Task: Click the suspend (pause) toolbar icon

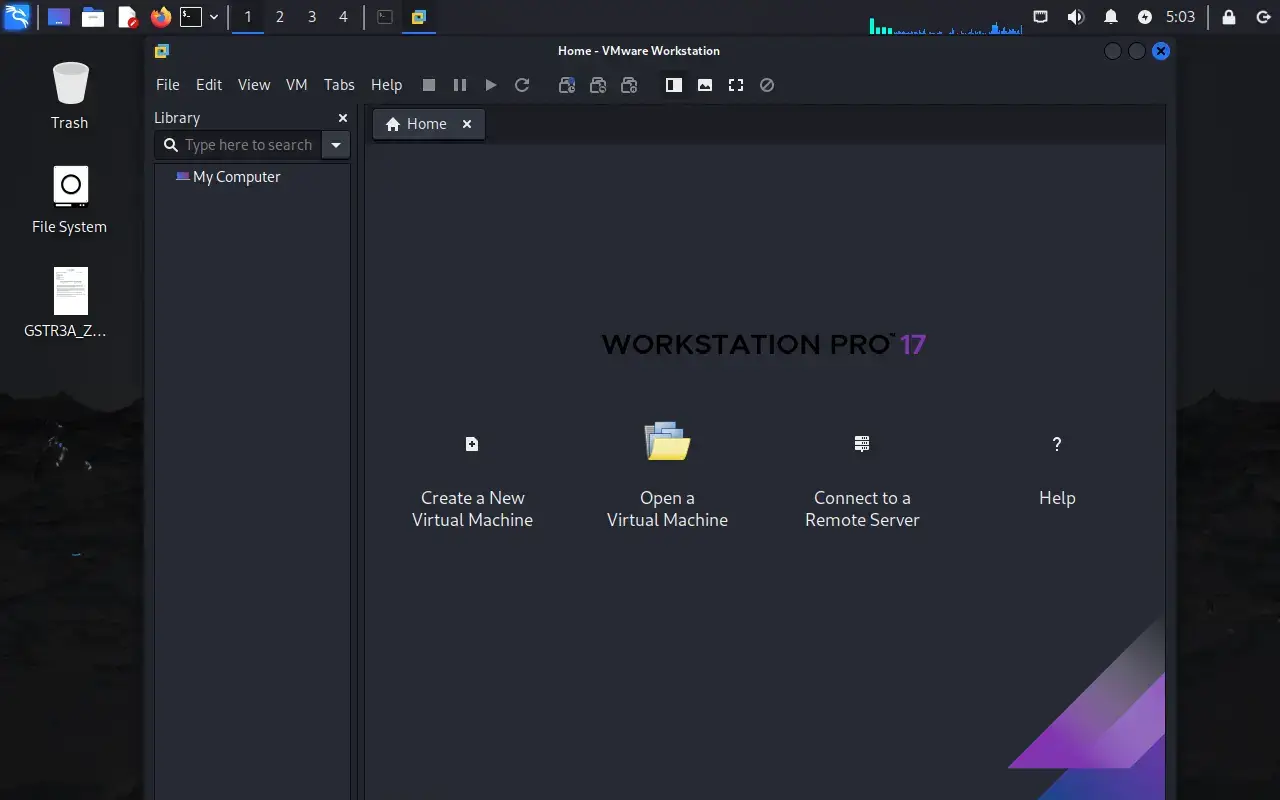Action: tap(460, 85)
